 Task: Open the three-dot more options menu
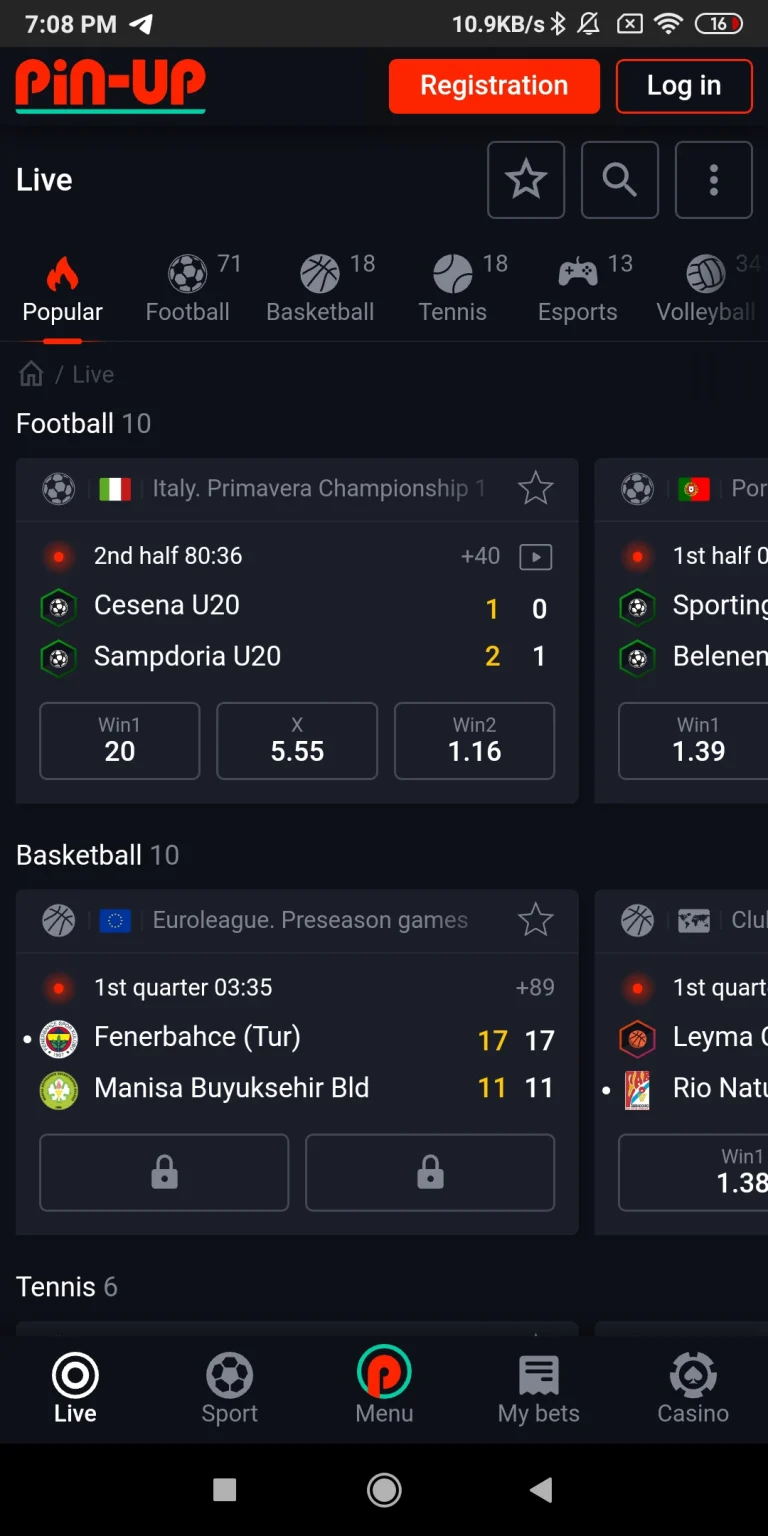coord(714,180)
